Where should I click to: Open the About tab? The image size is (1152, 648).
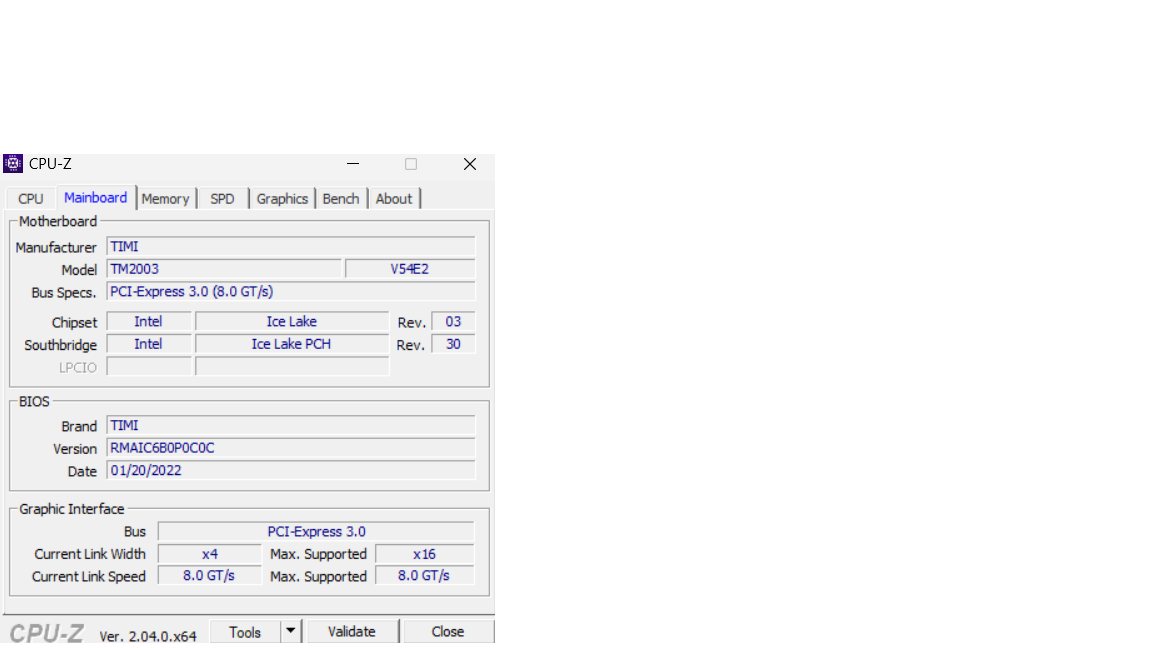[394, 198]
